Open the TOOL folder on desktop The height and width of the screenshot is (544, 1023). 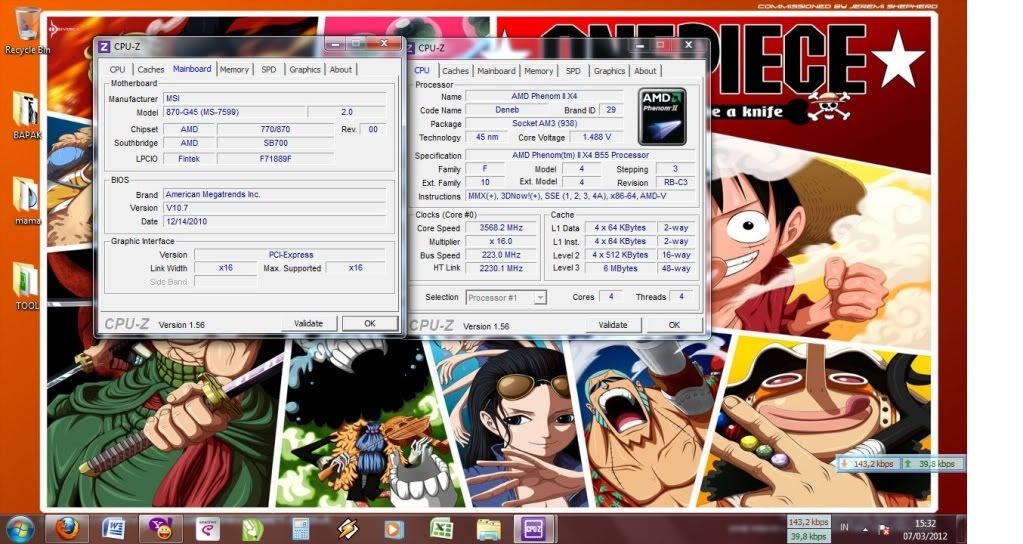27,286
